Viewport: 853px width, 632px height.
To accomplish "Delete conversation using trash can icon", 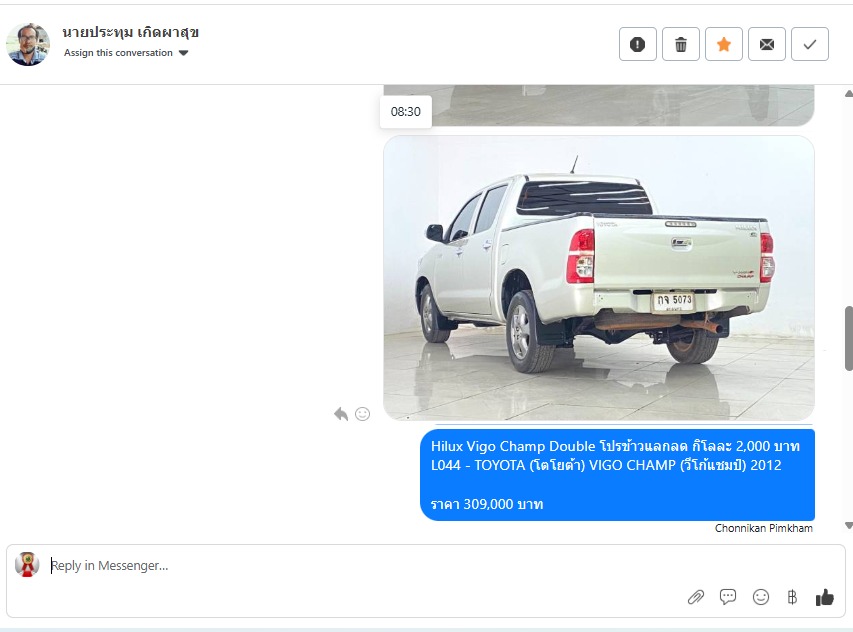I will click(681, 44).
